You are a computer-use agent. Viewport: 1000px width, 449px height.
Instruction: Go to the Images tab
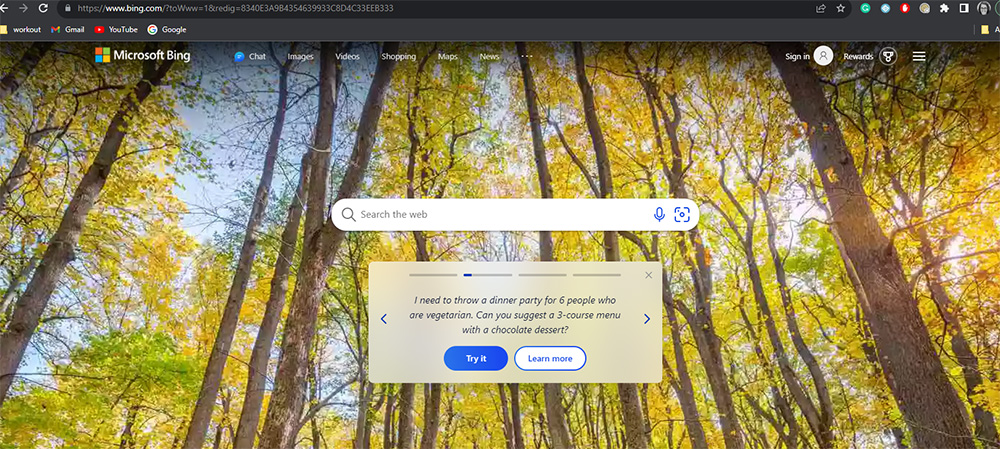pos(300,56)
